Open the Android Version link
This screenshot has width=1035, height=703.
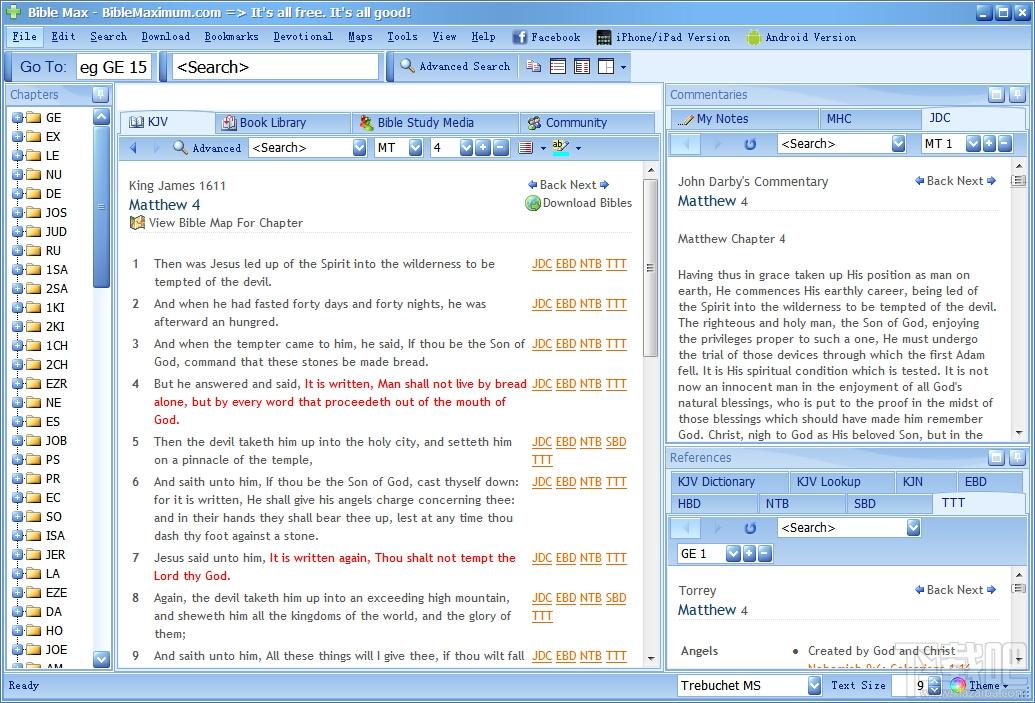pyautogui.click(x=801, y=37)
